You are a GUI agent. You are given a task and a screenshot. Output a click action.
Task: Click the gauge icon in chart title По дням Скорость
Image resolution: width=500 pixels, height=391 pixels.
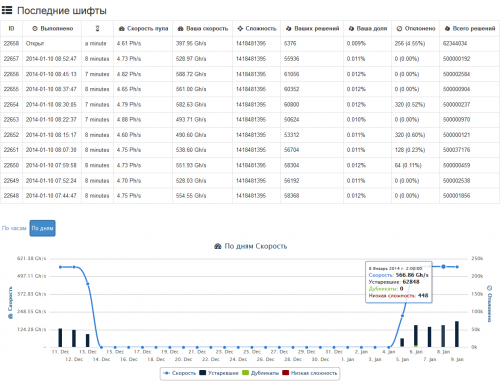pyautogui.click(x=218, y=246)
